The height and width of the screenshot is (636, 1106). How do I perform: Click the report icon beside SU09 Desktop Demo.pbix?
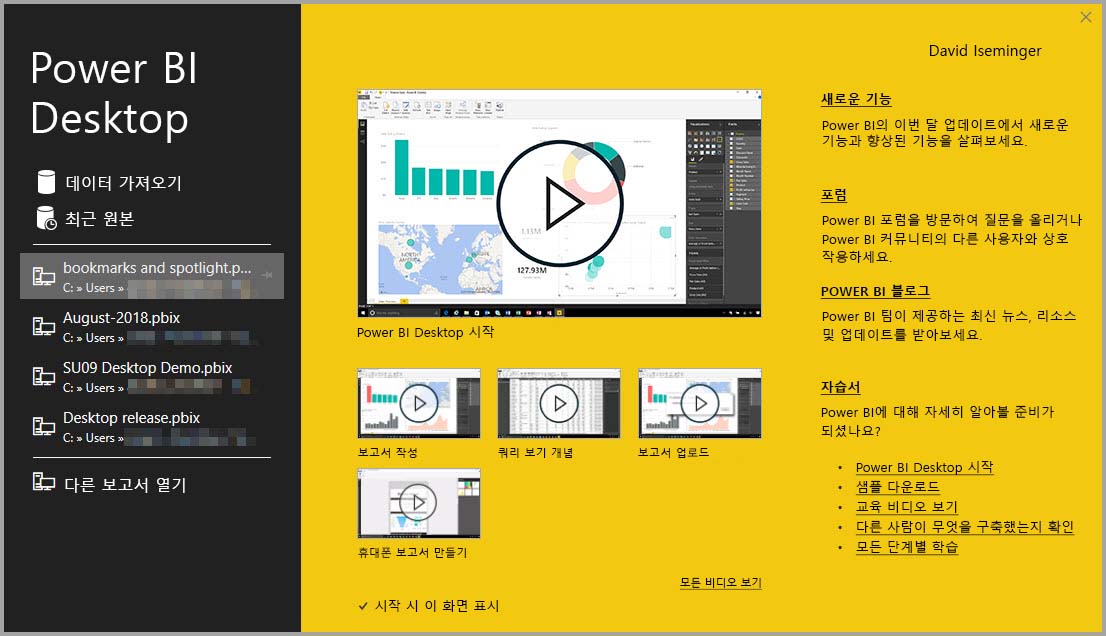(x=44, y=377)
